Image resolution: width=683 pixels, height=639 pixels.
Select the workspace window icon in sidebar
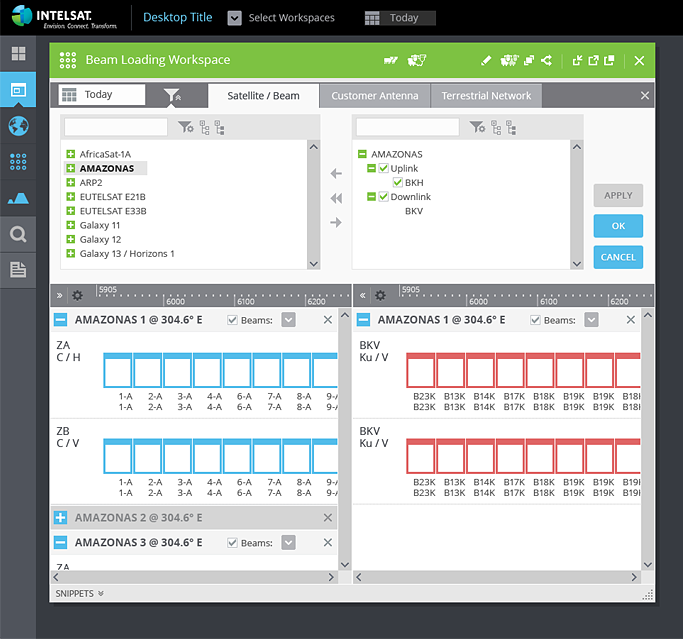pos(18,90)
